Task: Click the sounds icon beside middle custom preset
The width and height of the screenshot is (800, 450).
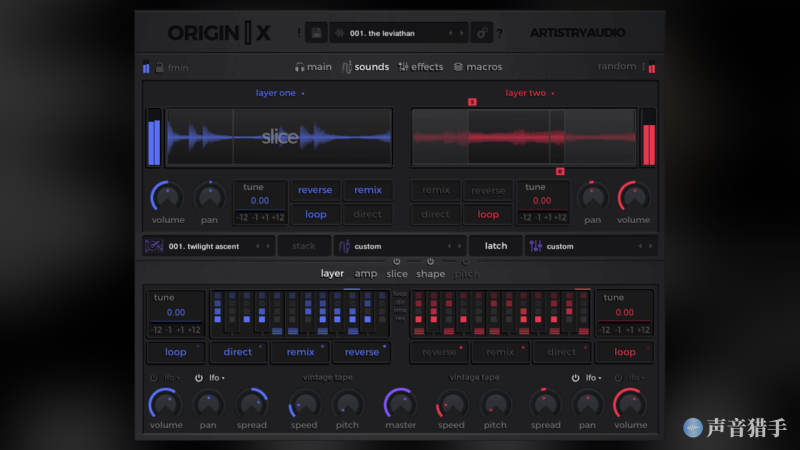Action: coord(344,246)
